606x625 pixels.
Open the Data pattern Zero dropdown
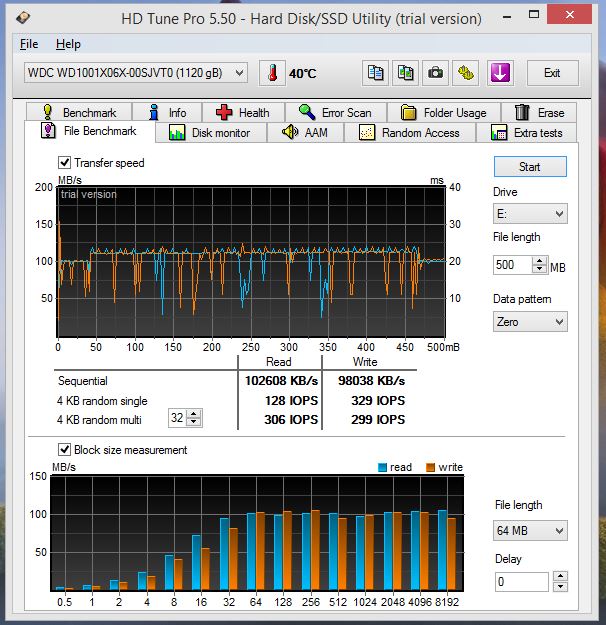pos(530,322)
